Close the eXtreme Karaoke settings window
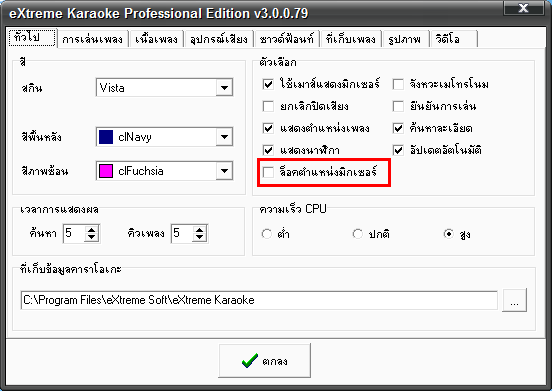This screenshot has height=391, width=552. click(523, 8)
